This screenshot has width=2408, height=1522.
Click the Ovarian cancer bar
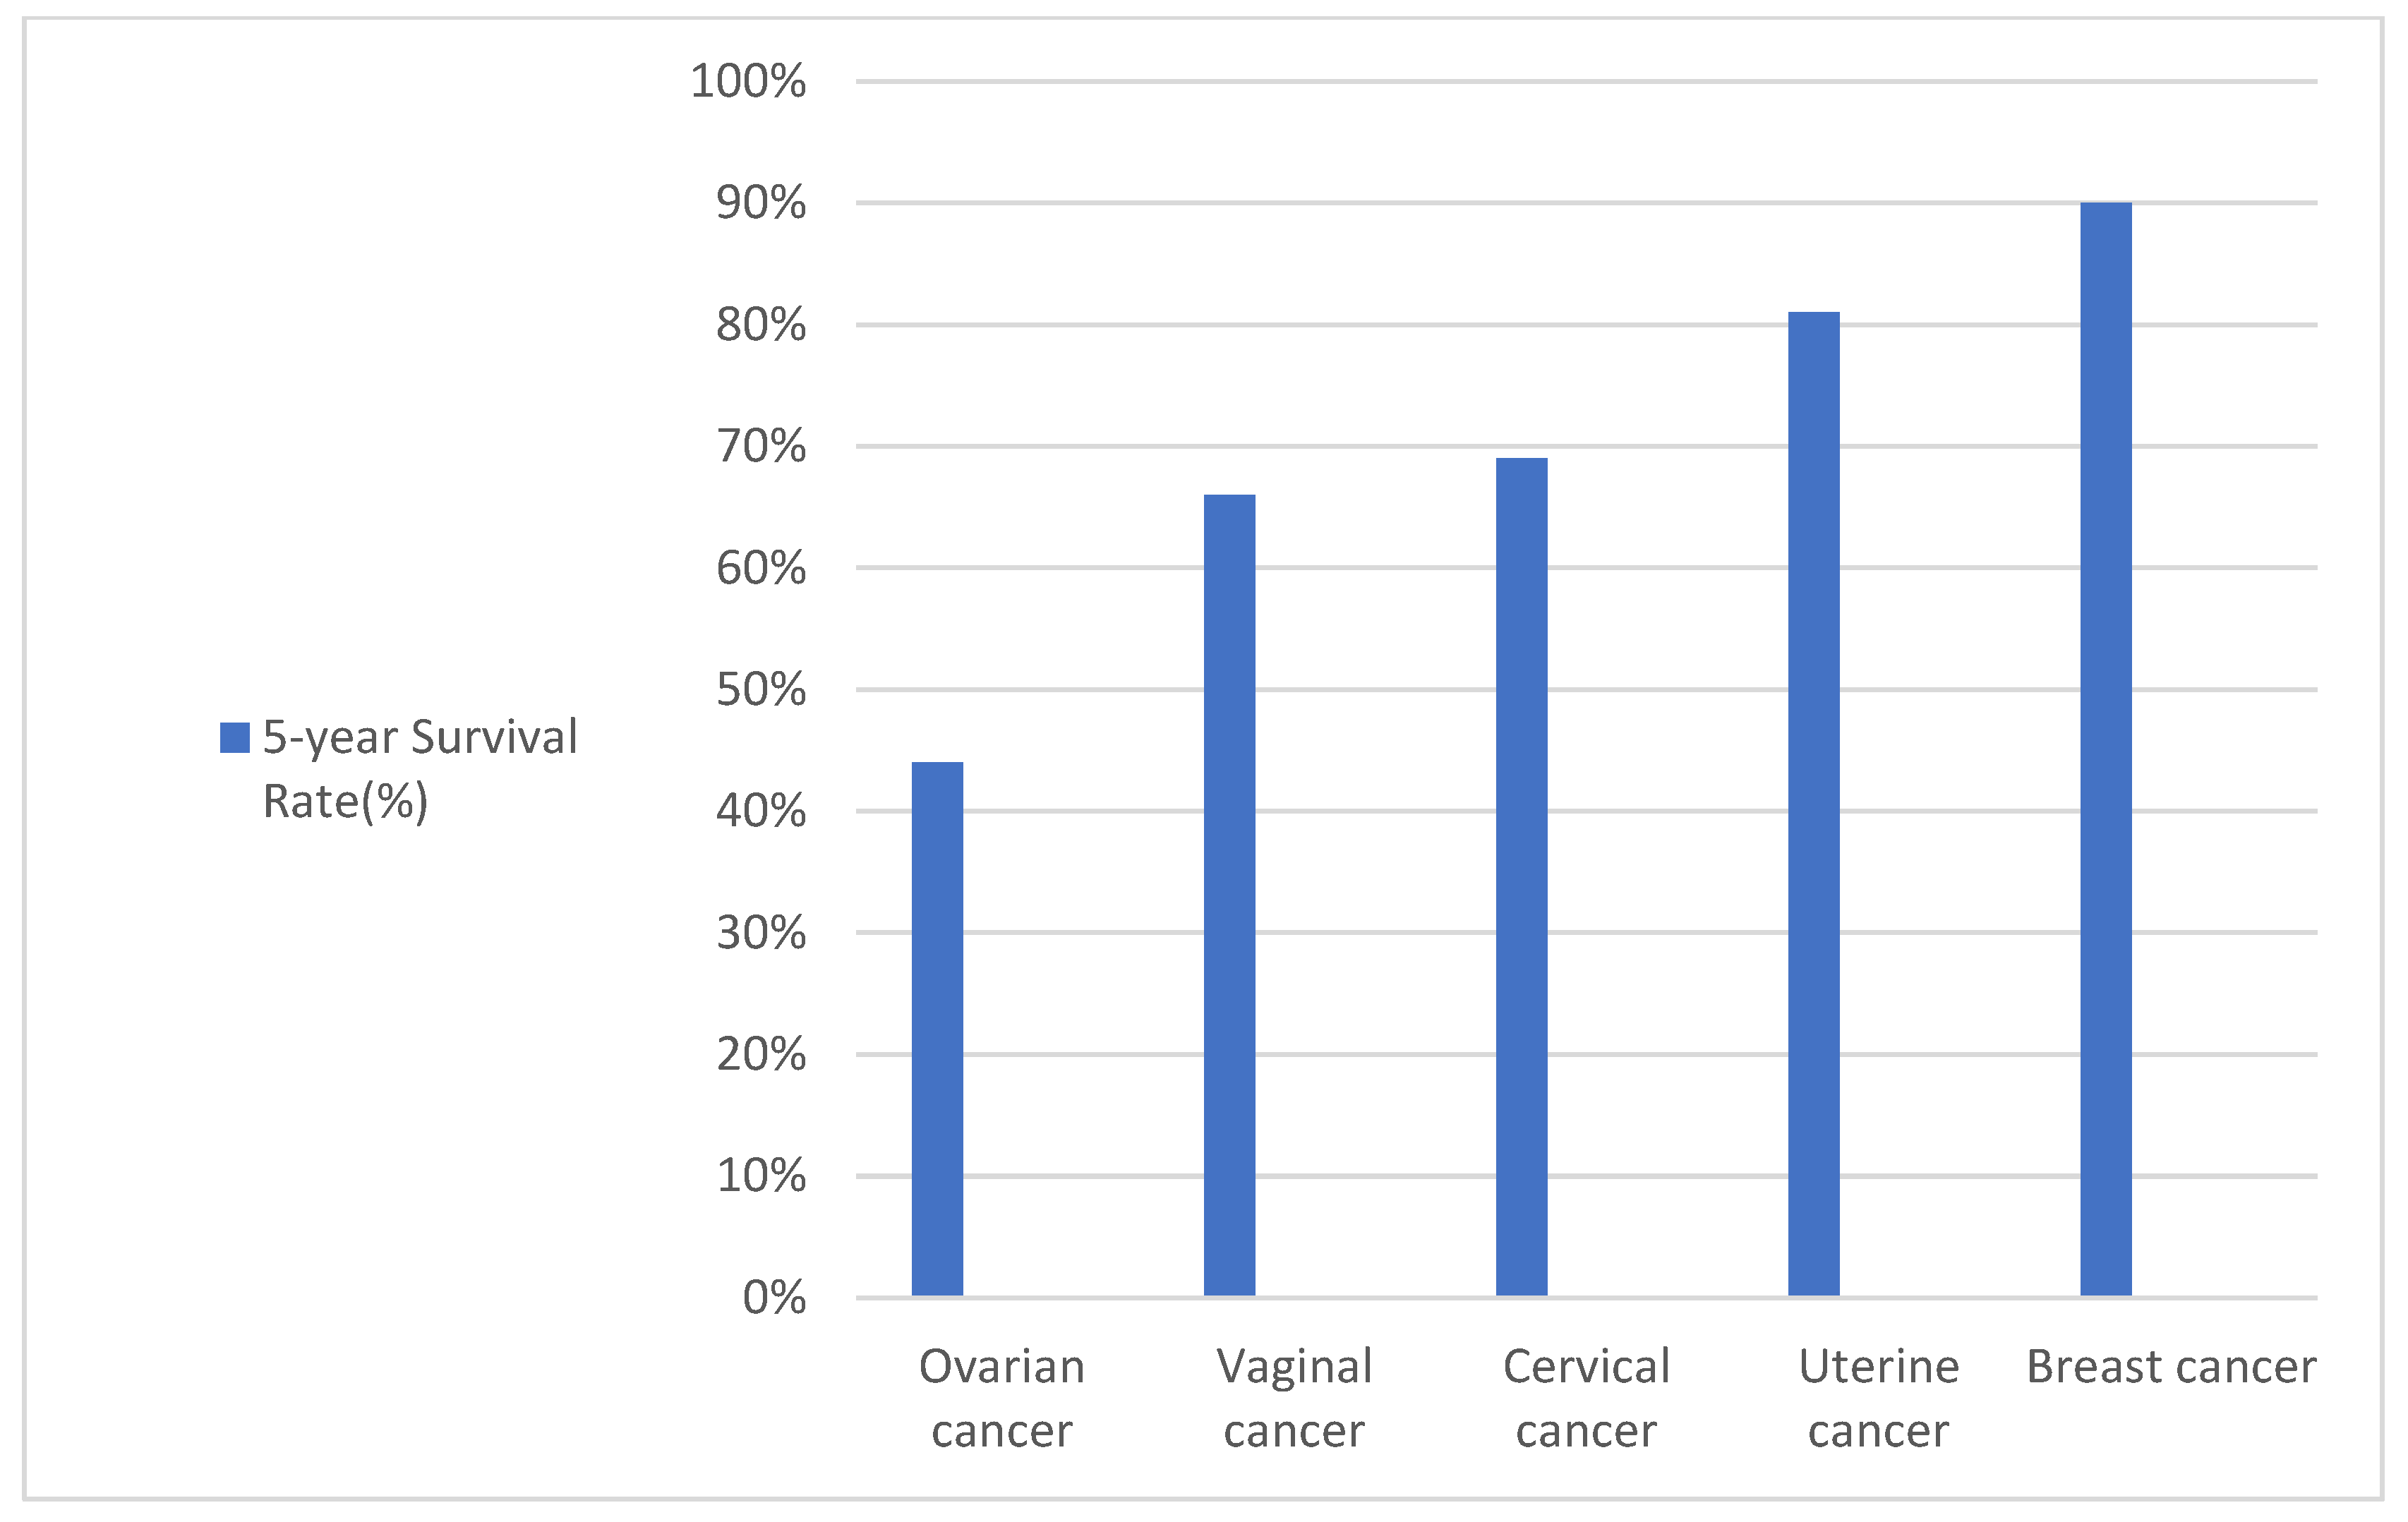click(x=937, y=1029)
